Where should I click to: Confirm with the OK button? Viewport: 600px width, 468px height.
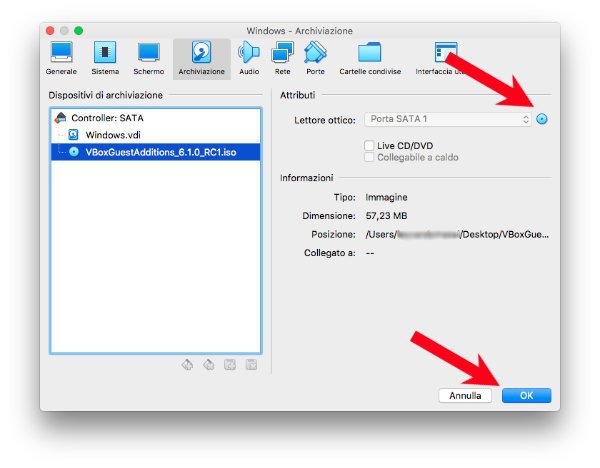click(527, 395)
